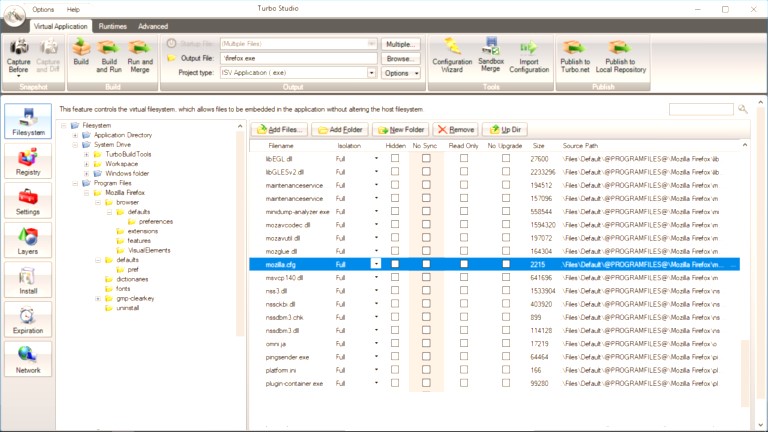Toggle No Sync checkbox for omni.ja

(426, 343)
